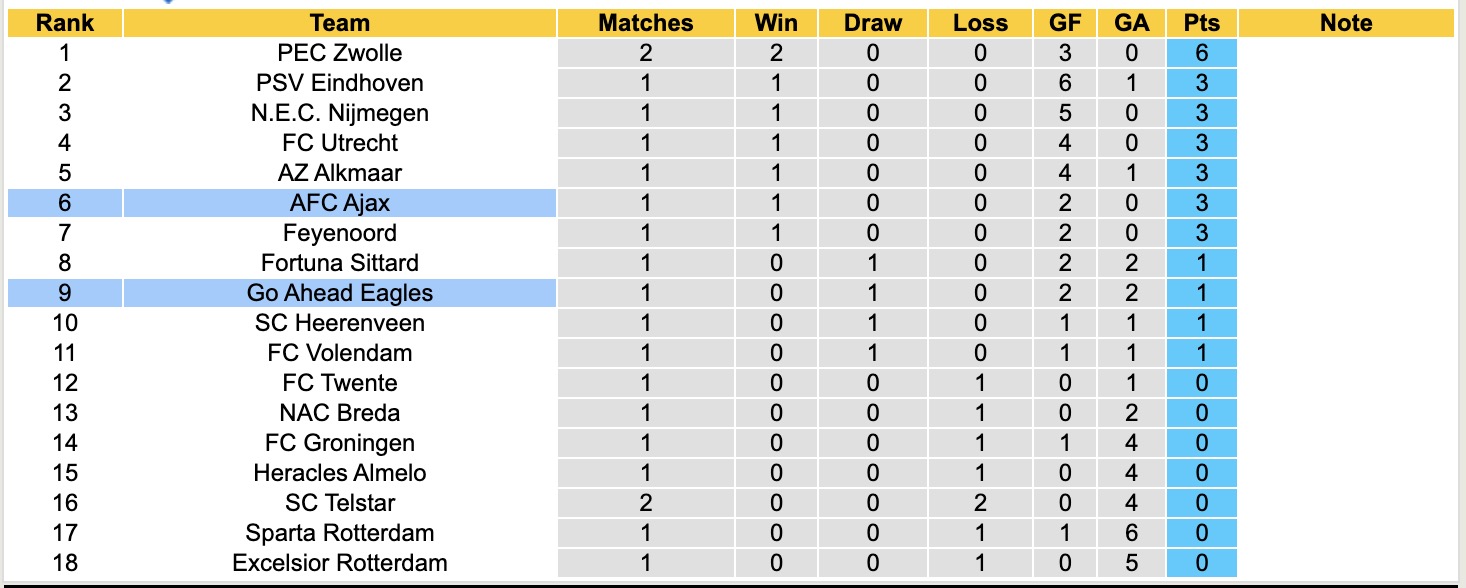Open PSV Eindhoven team entry
1466x588 pixels.
[339, 83]
